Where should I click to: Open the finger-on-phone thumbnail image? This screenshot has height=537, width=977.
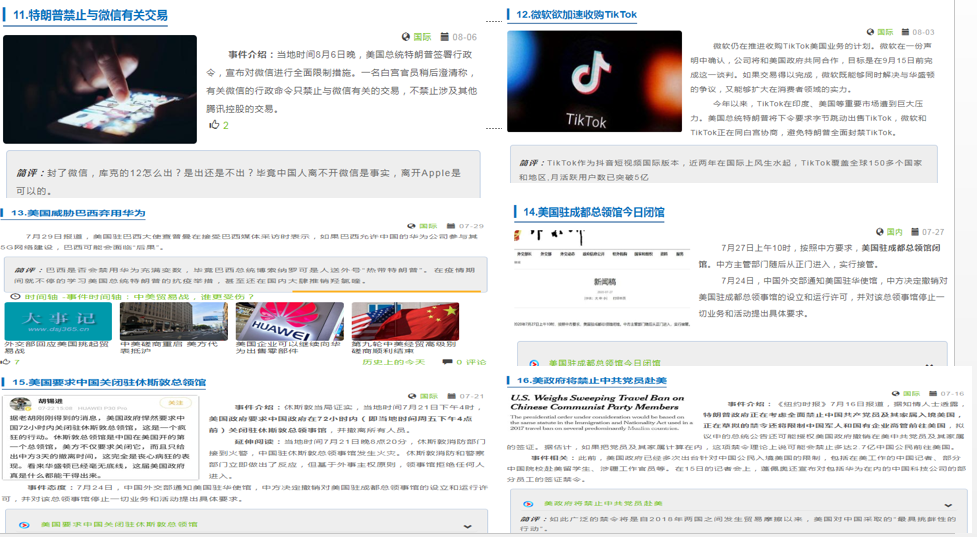(100, 89)
